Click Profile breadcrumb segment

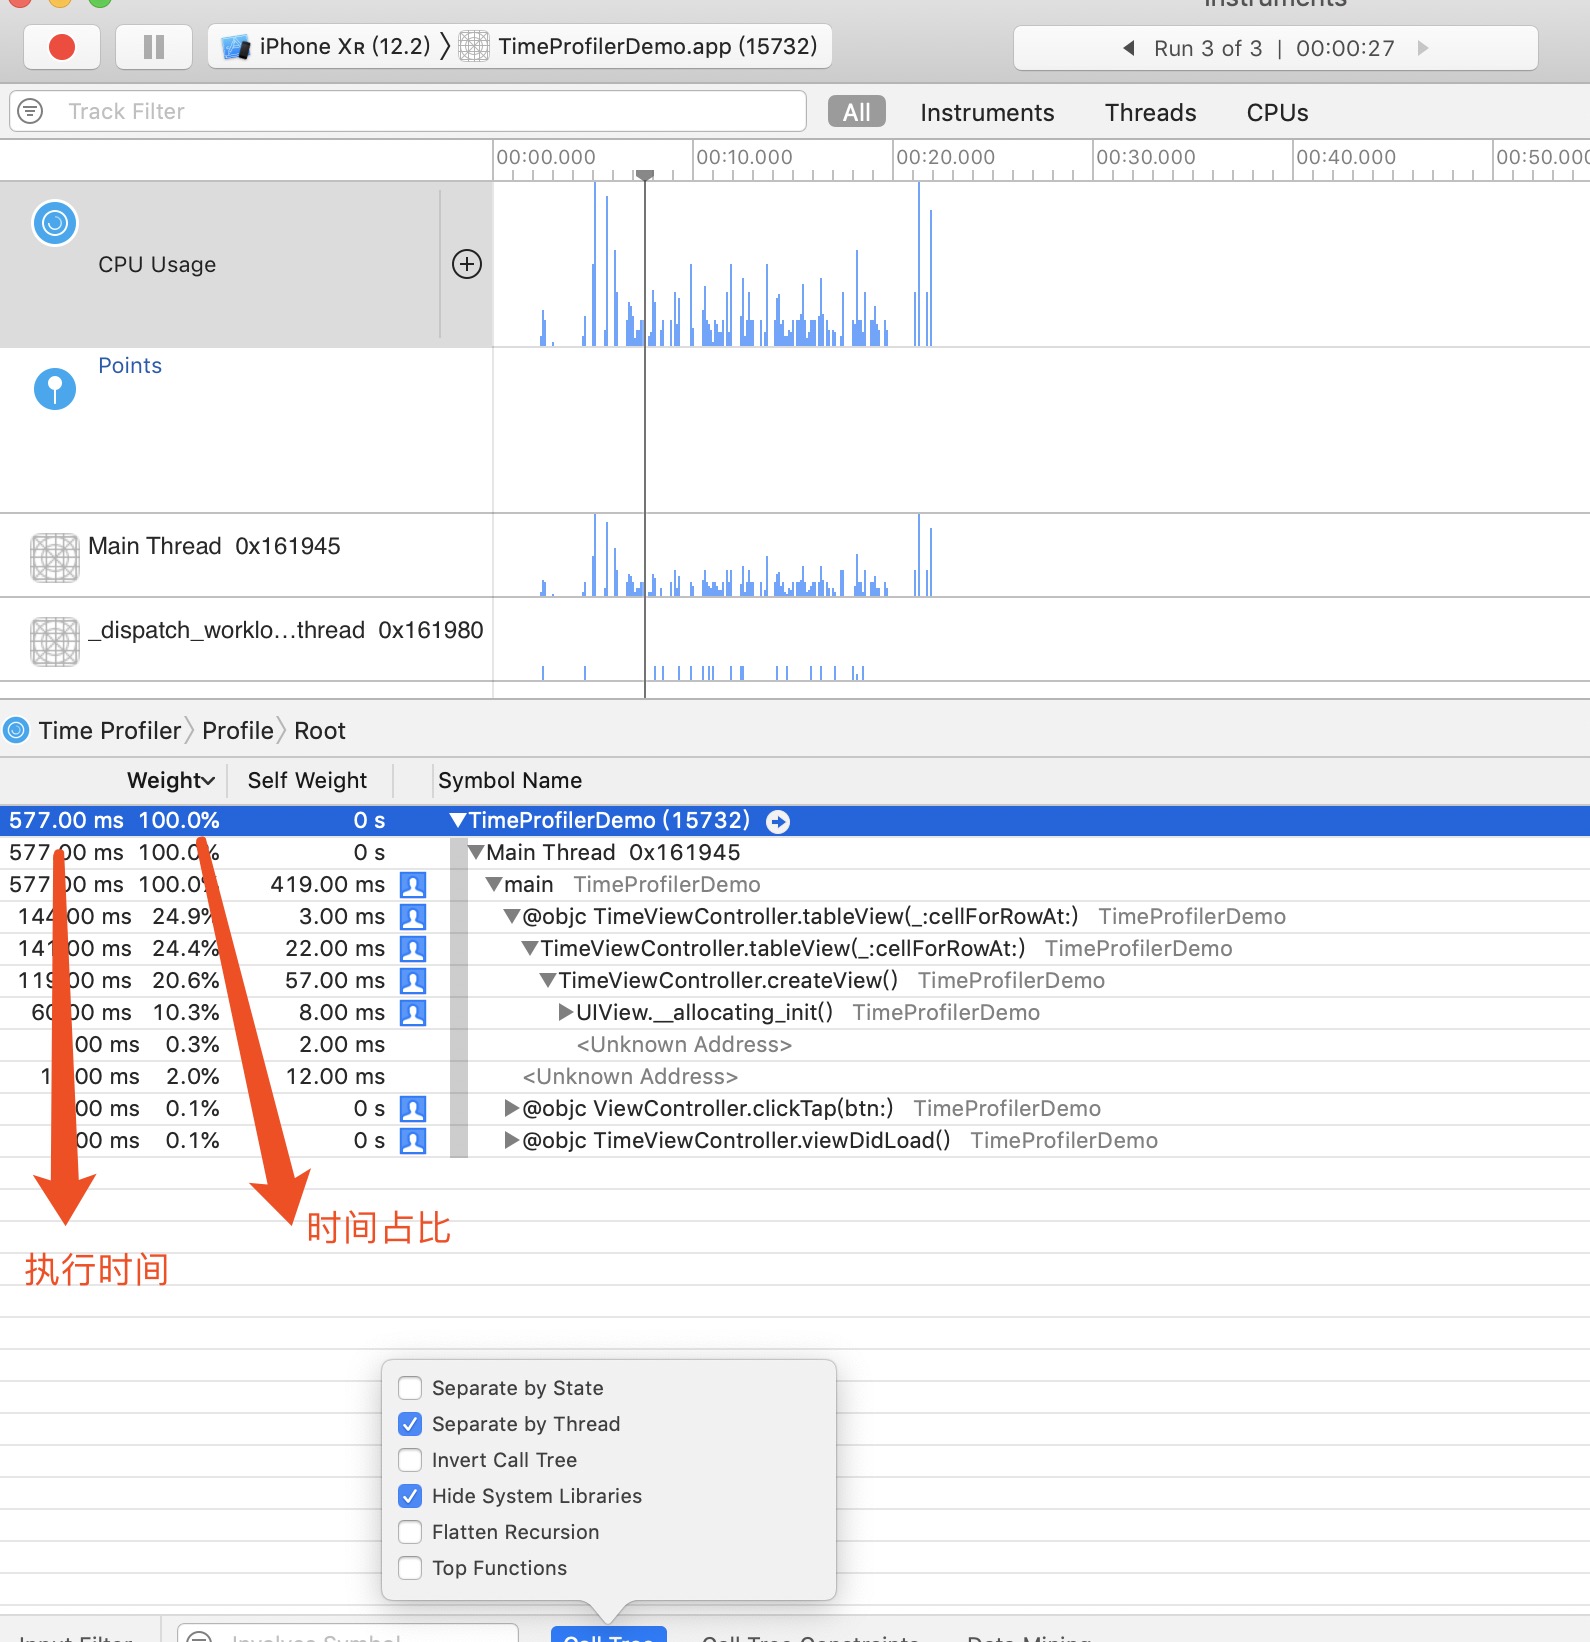pos(238,731)
